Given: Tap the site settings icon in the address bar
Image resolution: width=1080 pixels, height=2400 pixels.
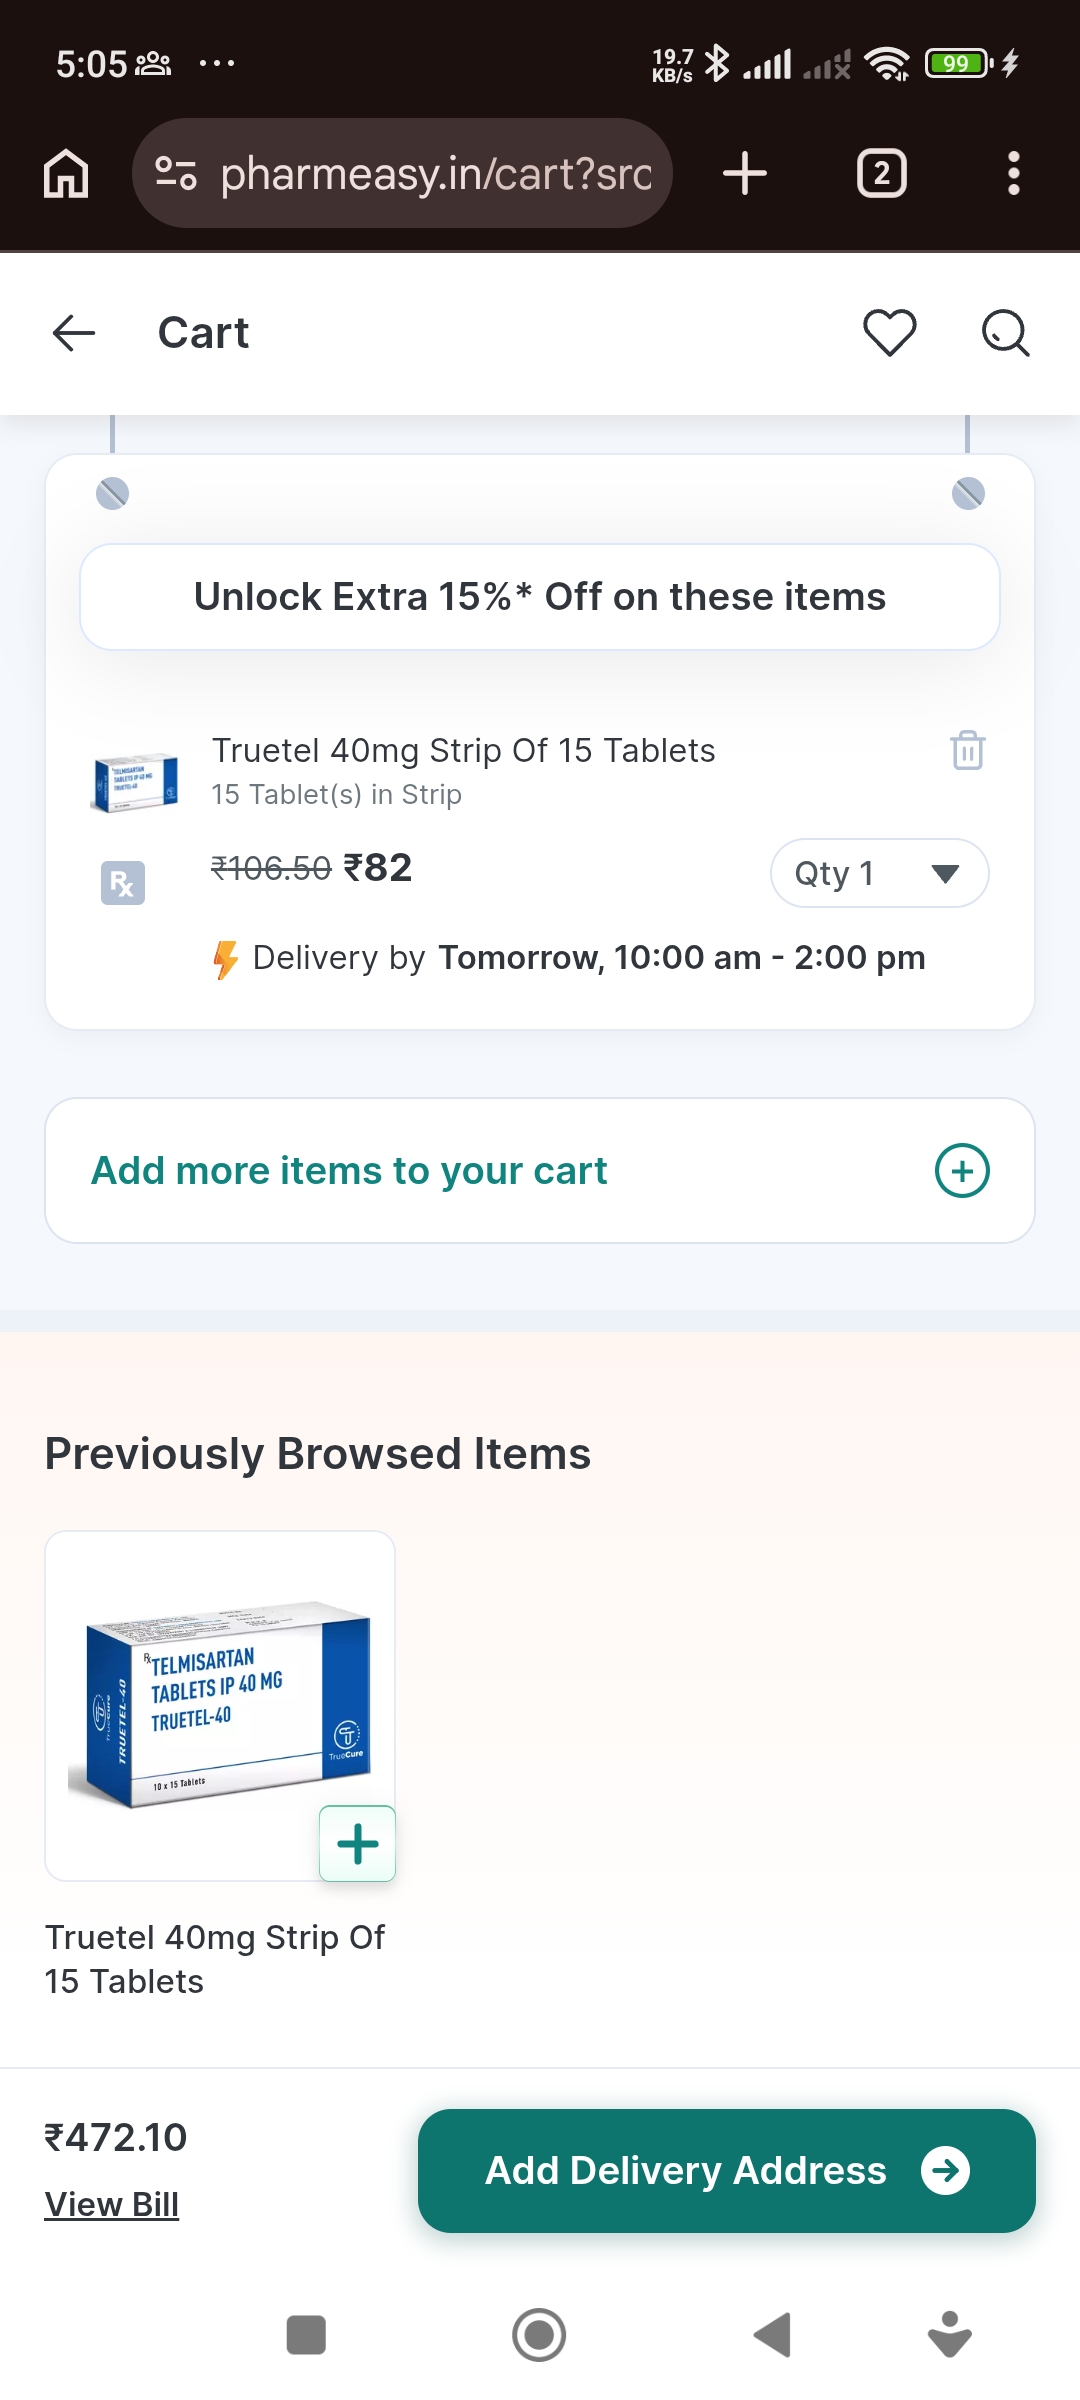Looking at the screenshot, I should click(x=176, y=173).
